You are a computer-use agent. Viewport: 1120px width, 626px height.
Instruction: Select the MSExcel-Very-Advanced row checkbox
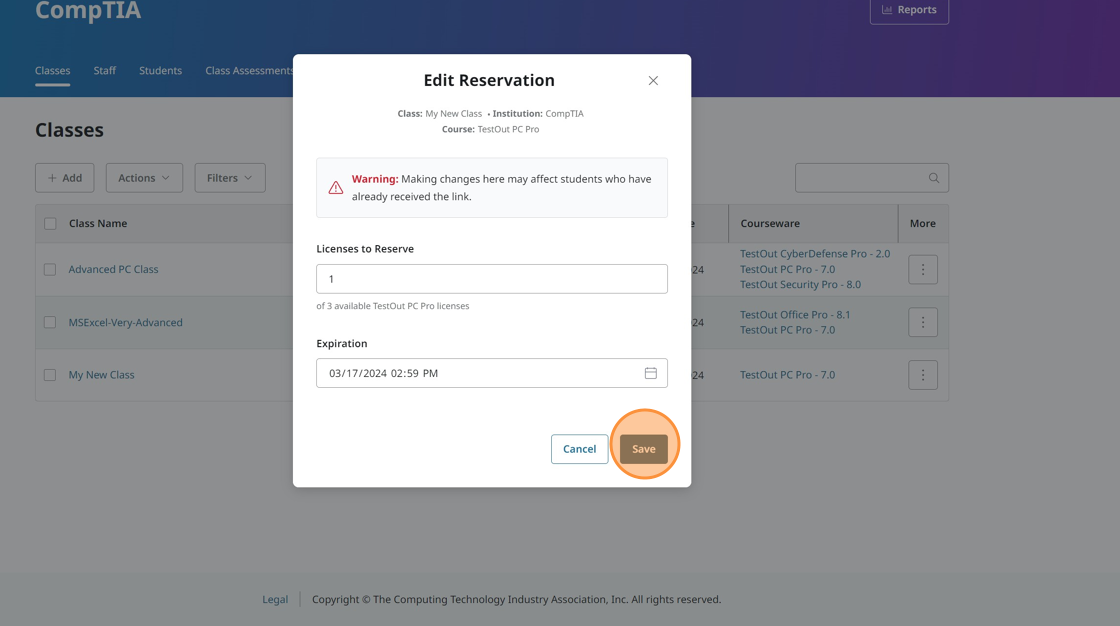tap(50, 322)
